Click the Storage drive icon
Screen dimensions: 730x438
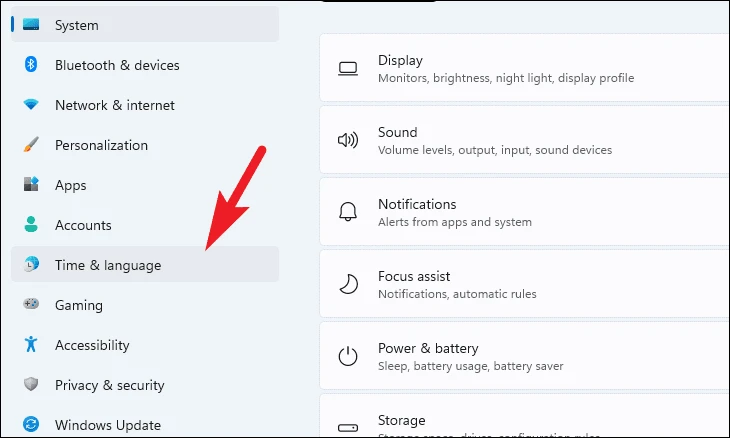[x=348, y=428]
